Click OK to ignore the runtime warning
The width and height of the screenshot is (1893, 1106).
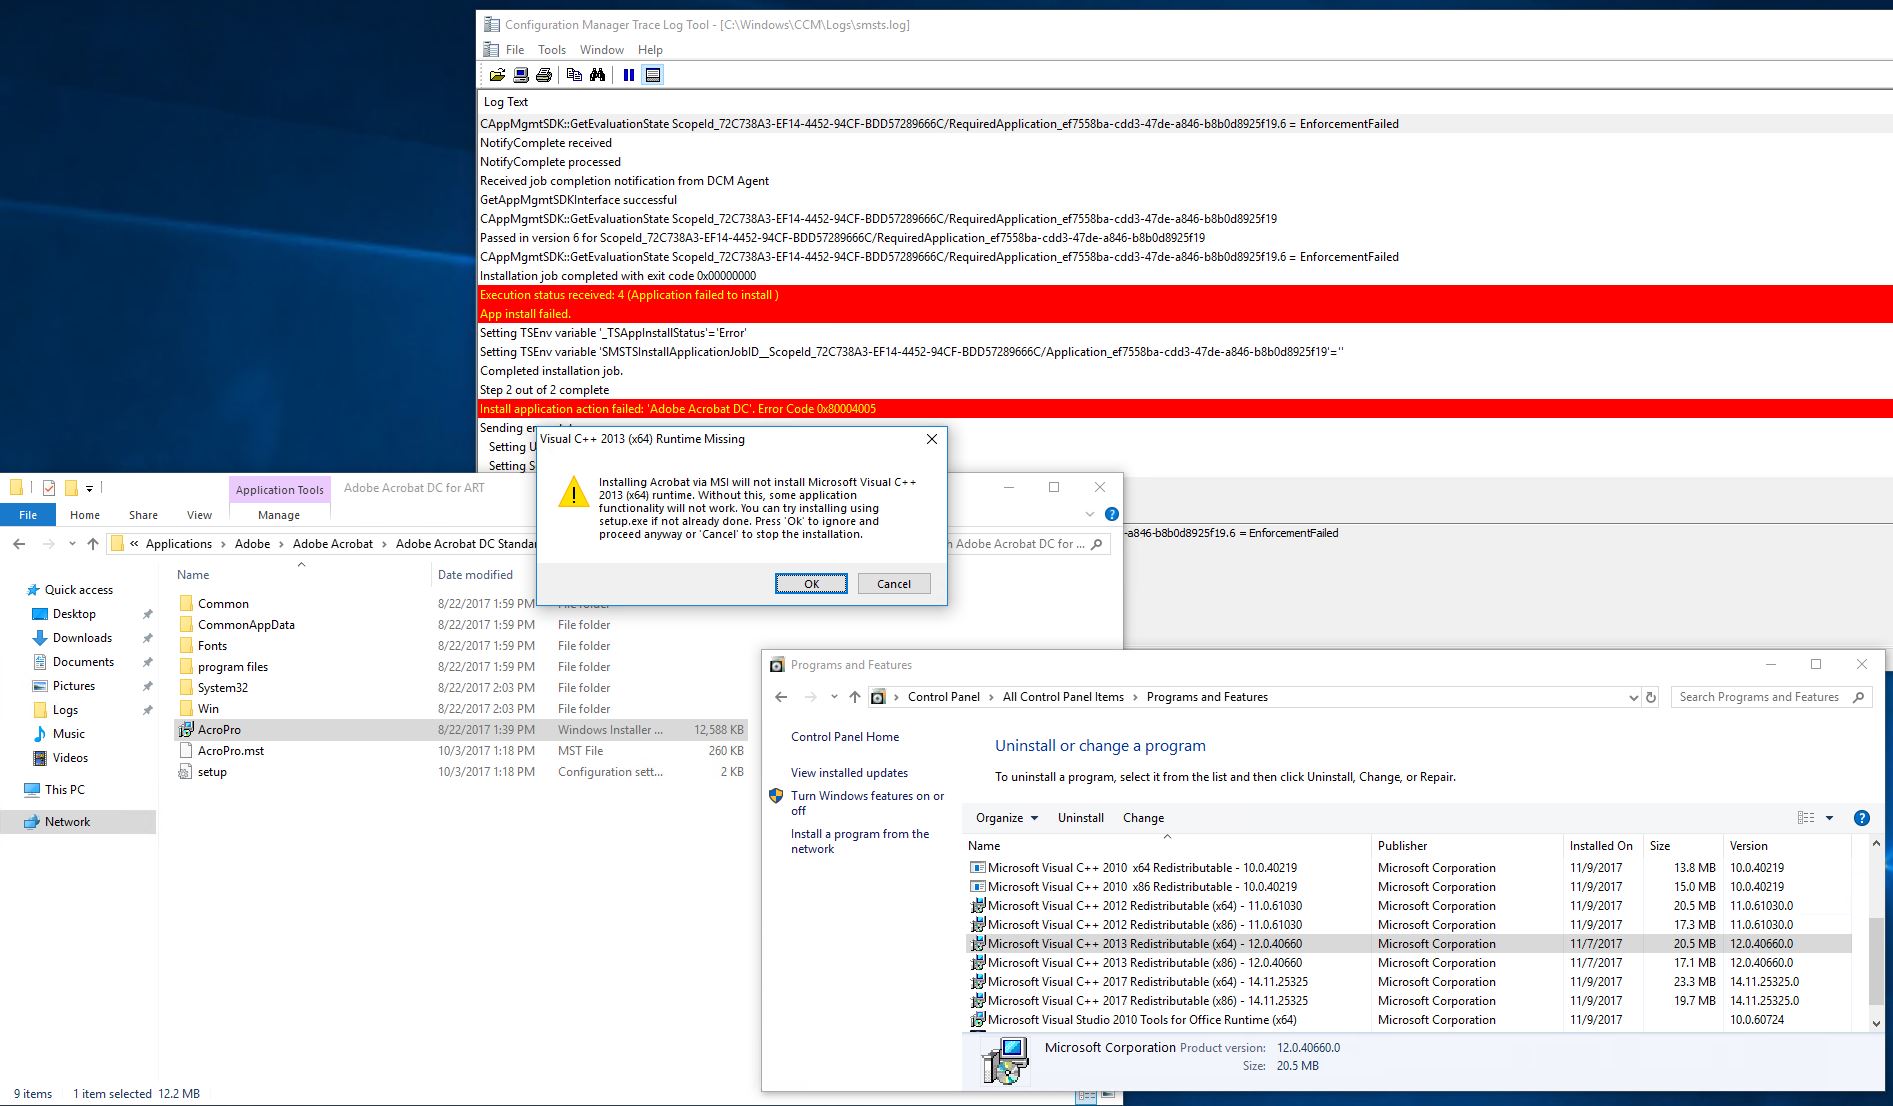tap(810, 583)
